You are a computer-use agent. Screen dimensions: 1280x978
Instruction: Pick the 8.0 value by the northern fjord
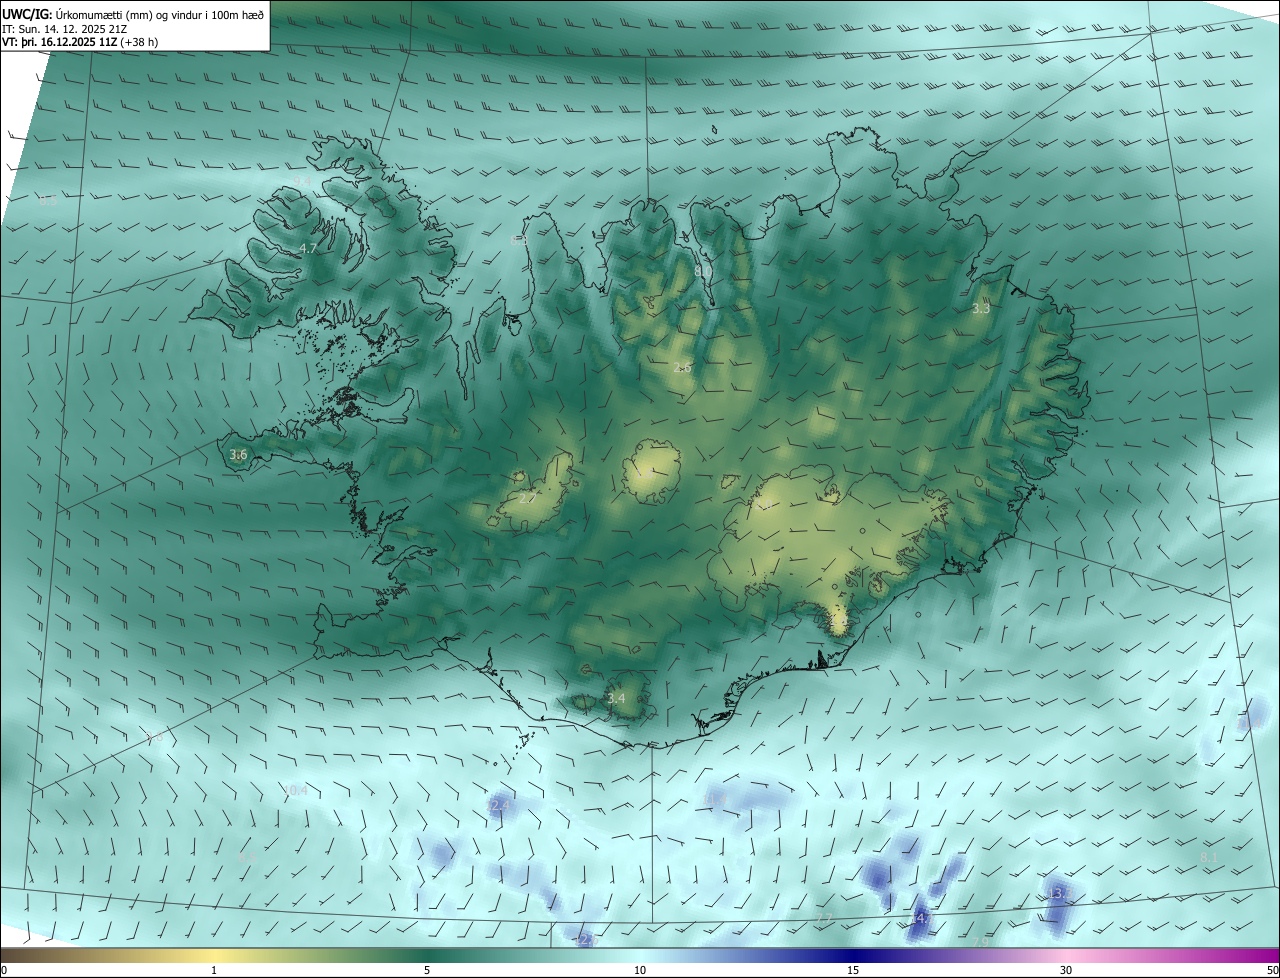click(703, 270)
